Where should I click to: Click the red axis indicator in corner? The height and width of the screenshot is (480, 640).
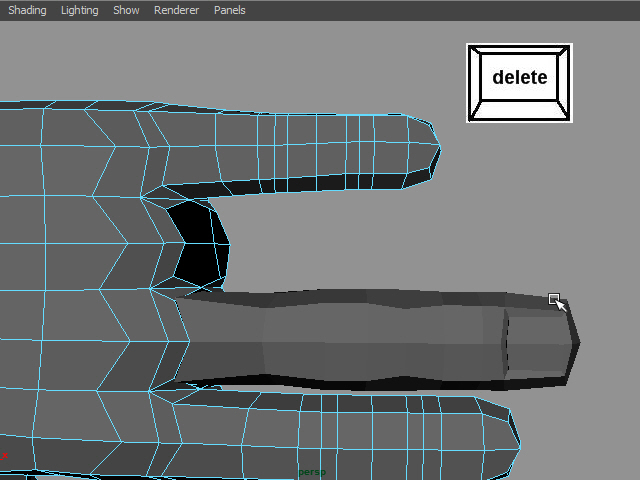[x=5, y=456]
